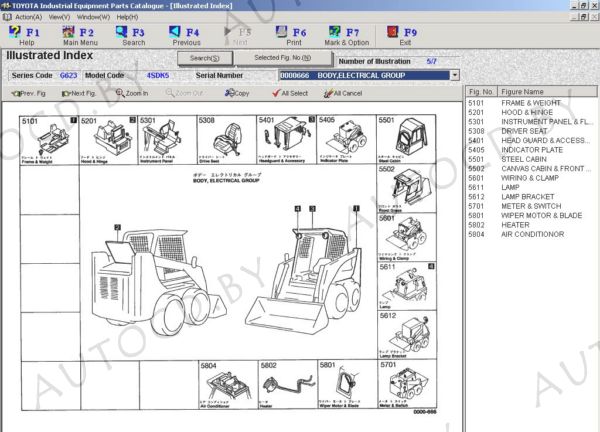This screenshot has height=432, width=600.
Task: Open F7 Mark & Option
Action: (347, 36)
